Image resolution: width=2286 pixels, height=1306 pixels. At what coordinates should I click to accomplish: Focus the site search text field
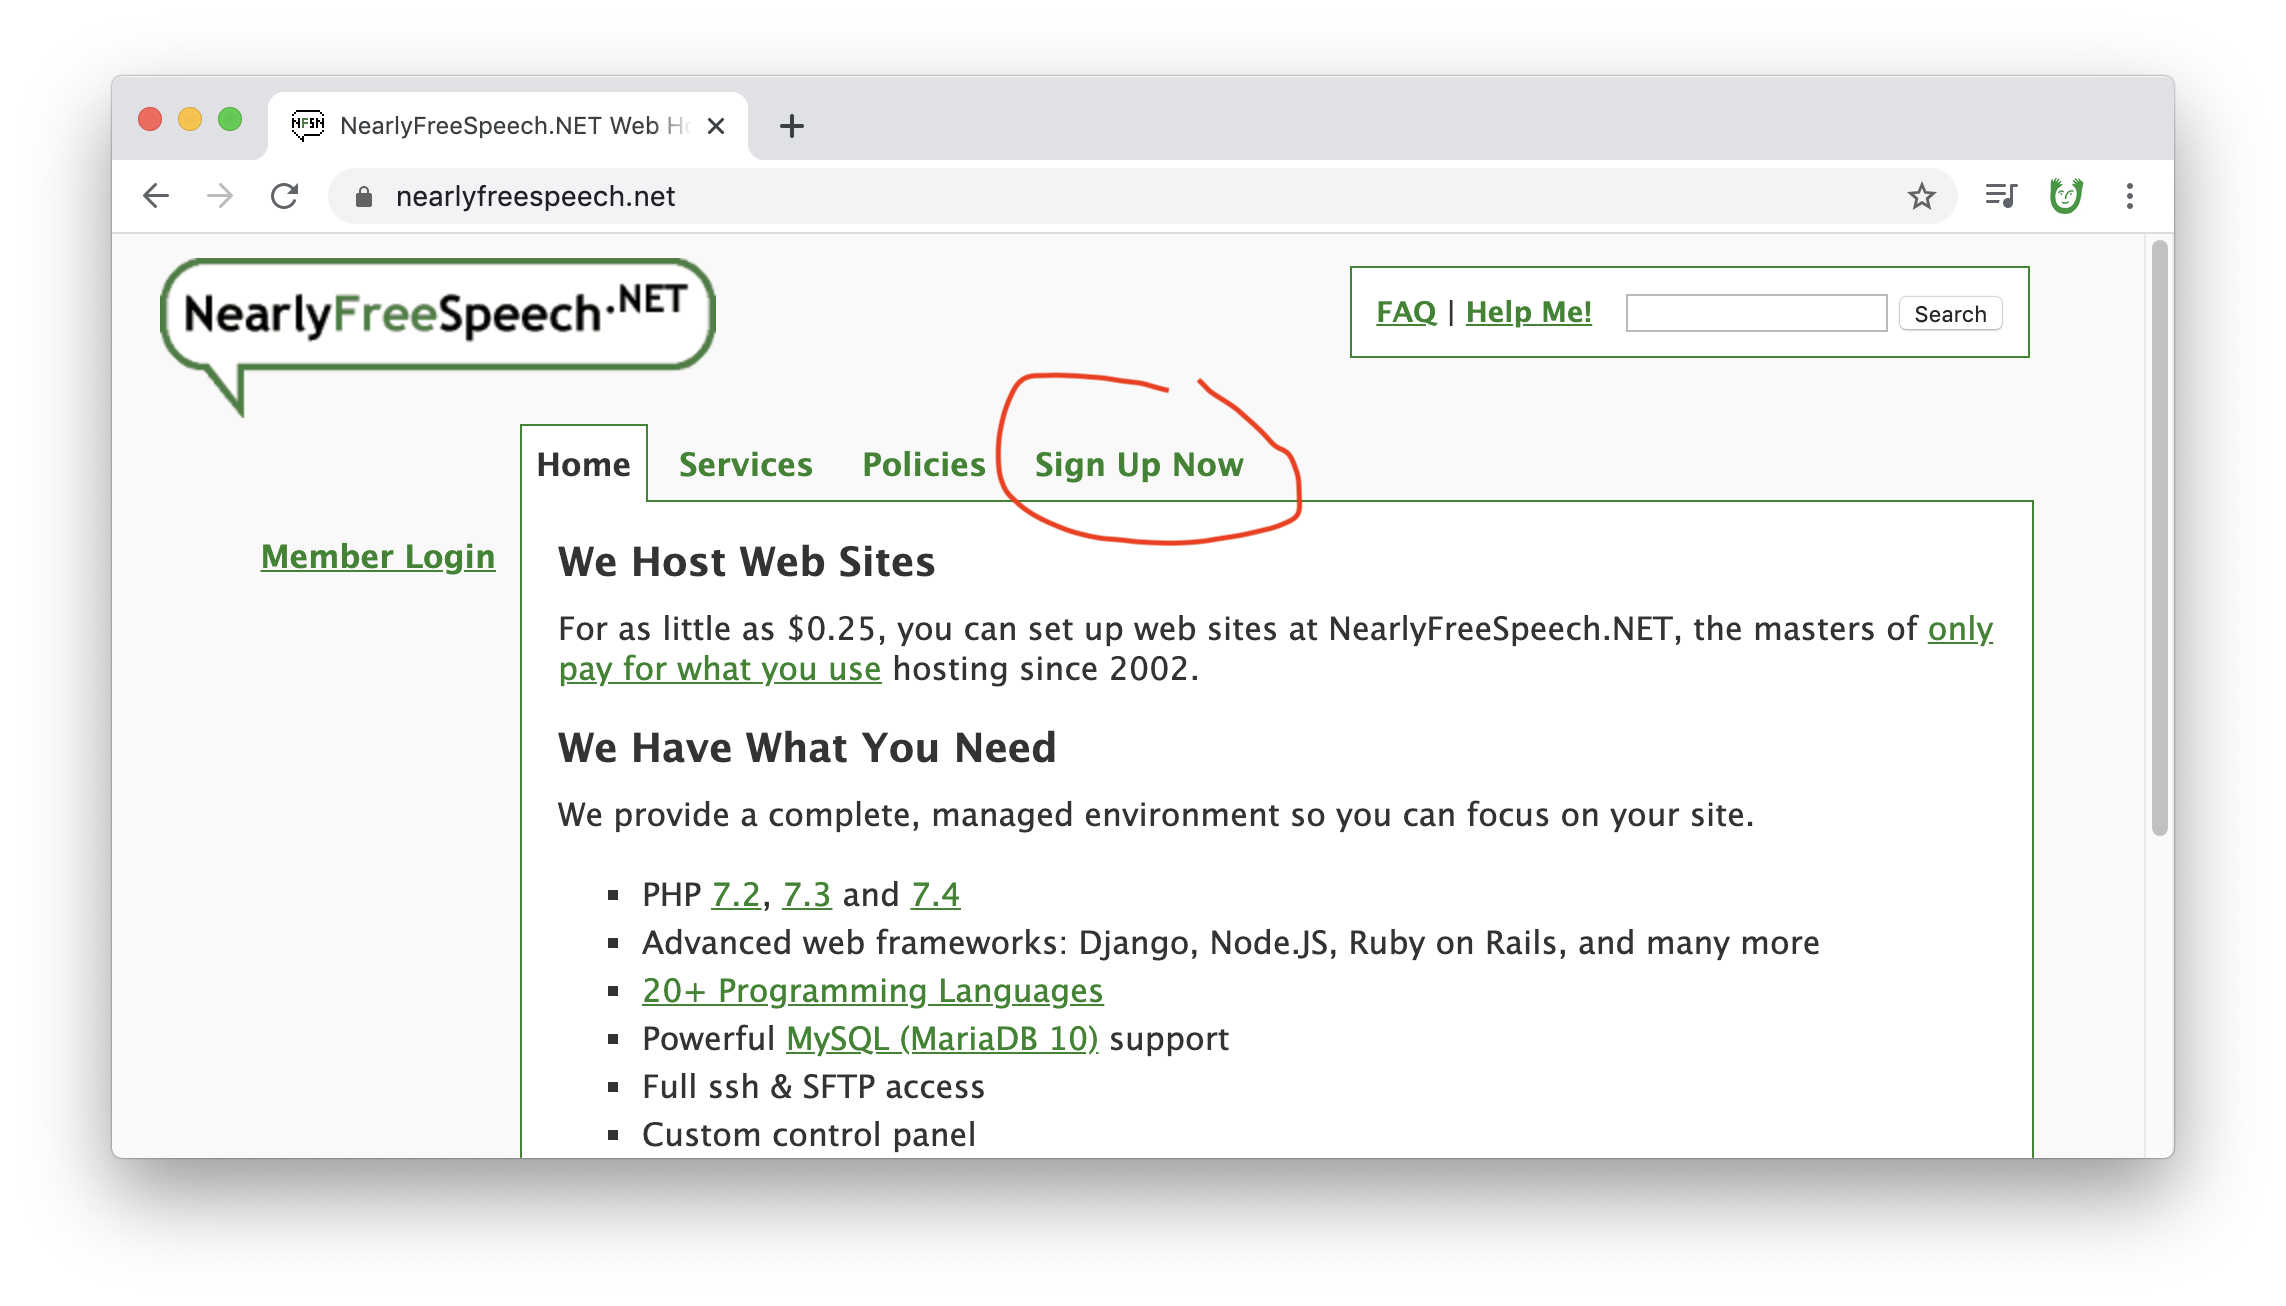pos(1756,313)
